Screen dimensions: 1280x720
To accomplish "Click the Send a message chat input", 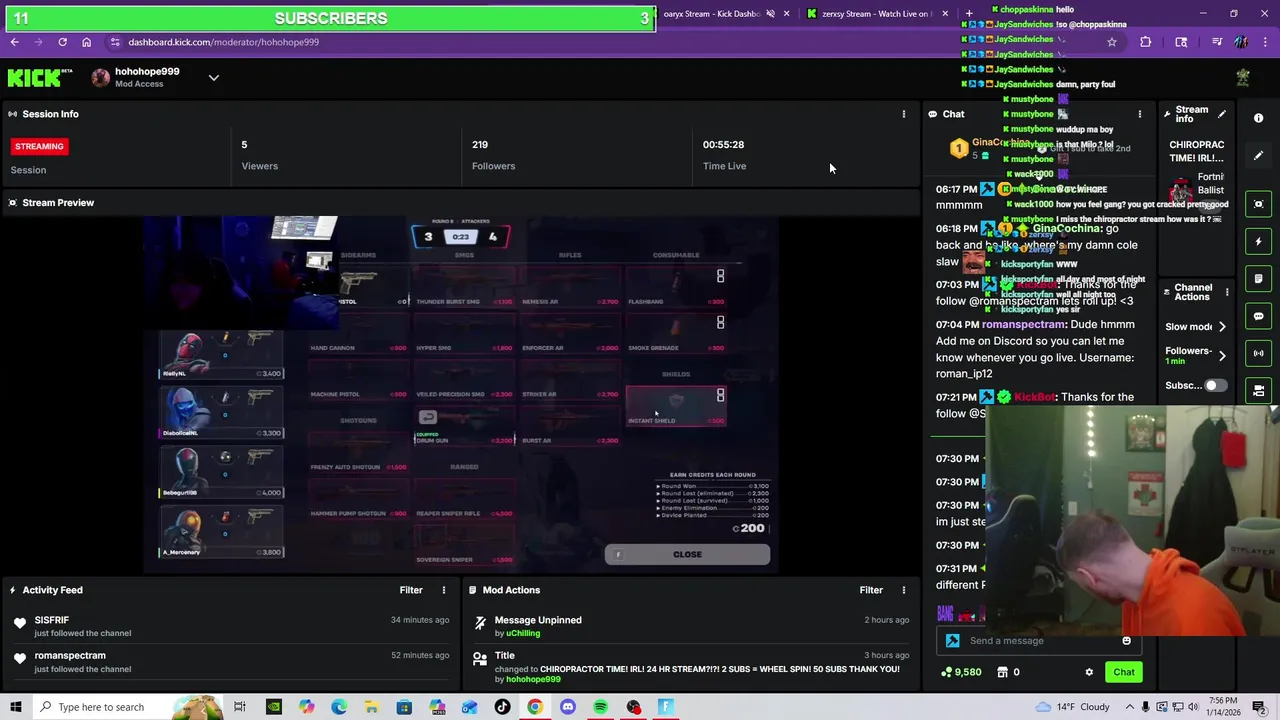I will [1040, 641].
